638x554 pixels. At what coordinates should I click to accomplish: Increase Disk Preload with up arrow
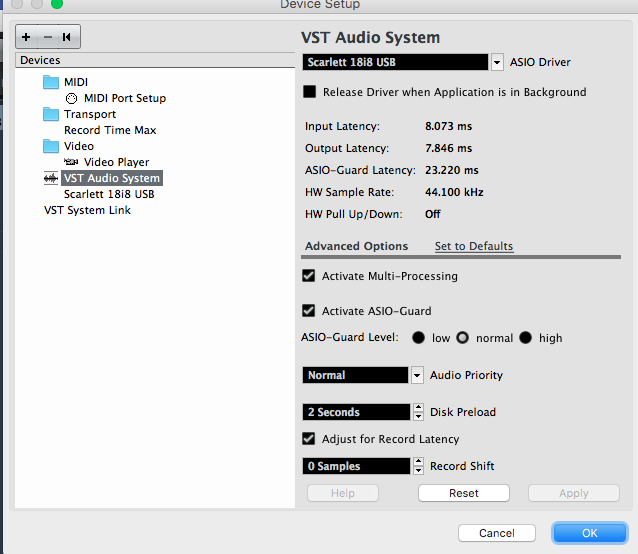click(x=418, y=408)
